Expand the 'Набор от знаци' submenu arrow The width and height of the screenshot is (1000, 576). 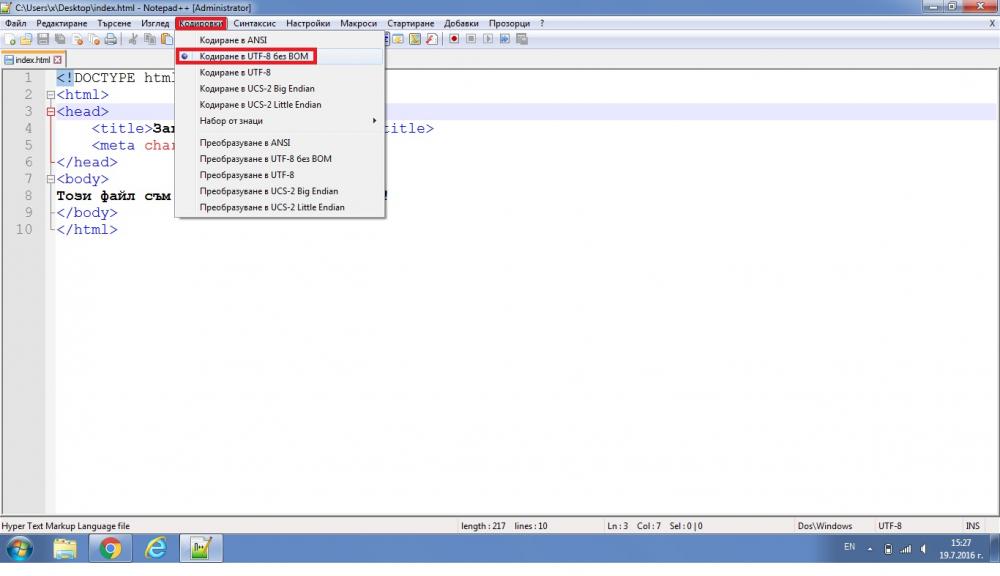pos(374,121)
